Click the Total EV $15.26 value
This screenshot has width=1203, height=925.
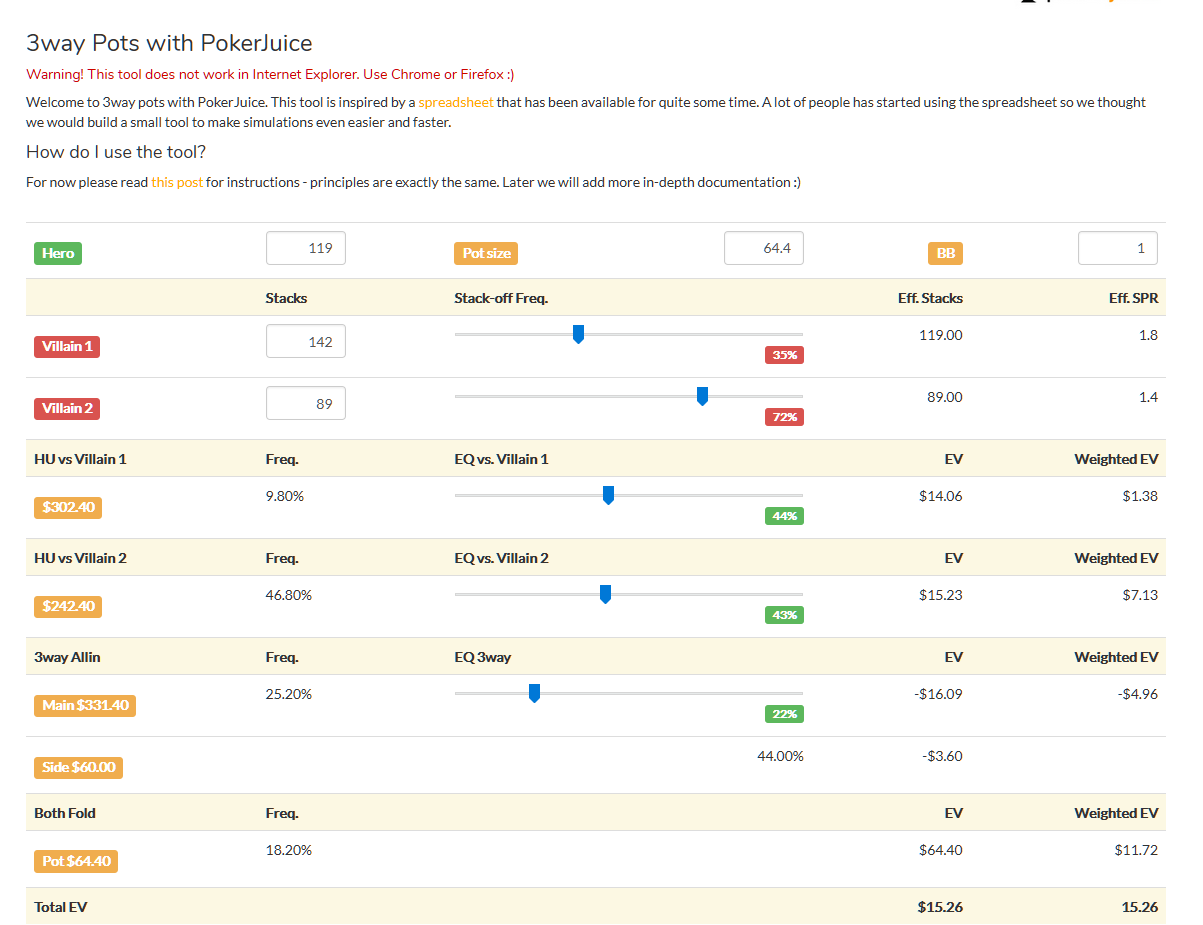tap(940, 907)
